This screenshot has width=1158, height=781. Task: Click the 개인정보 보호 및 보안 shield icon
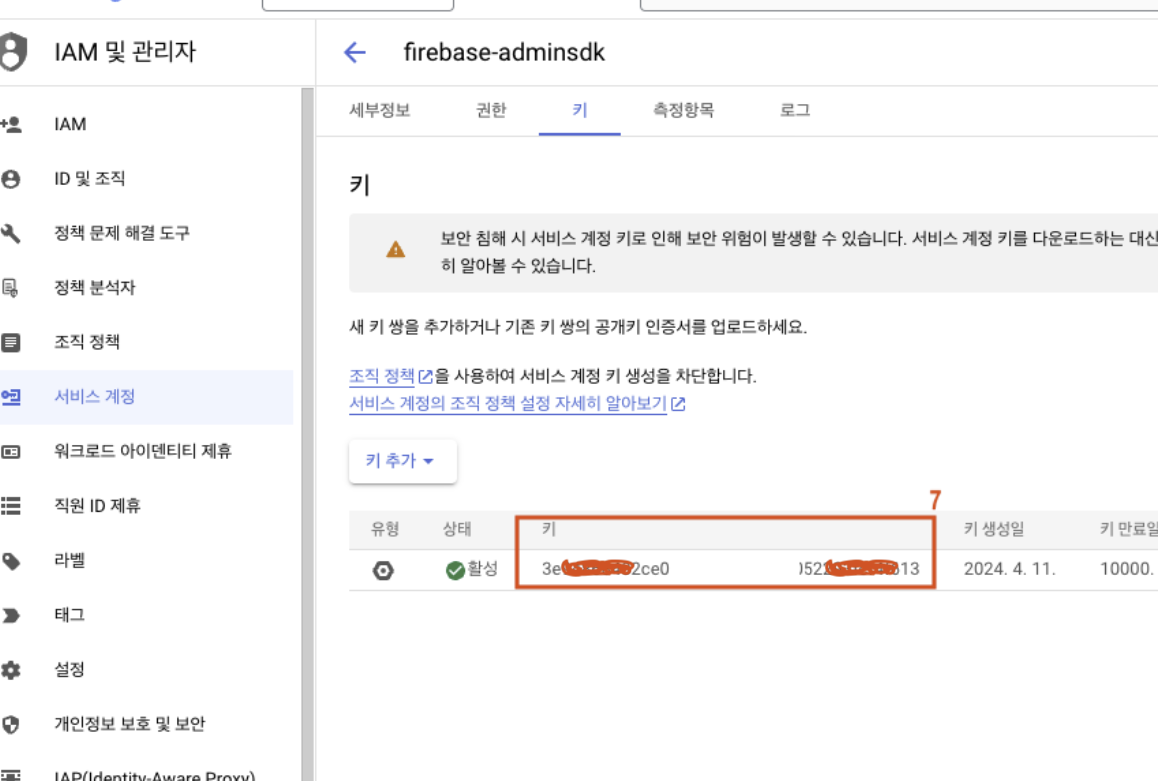click(10, 724)
